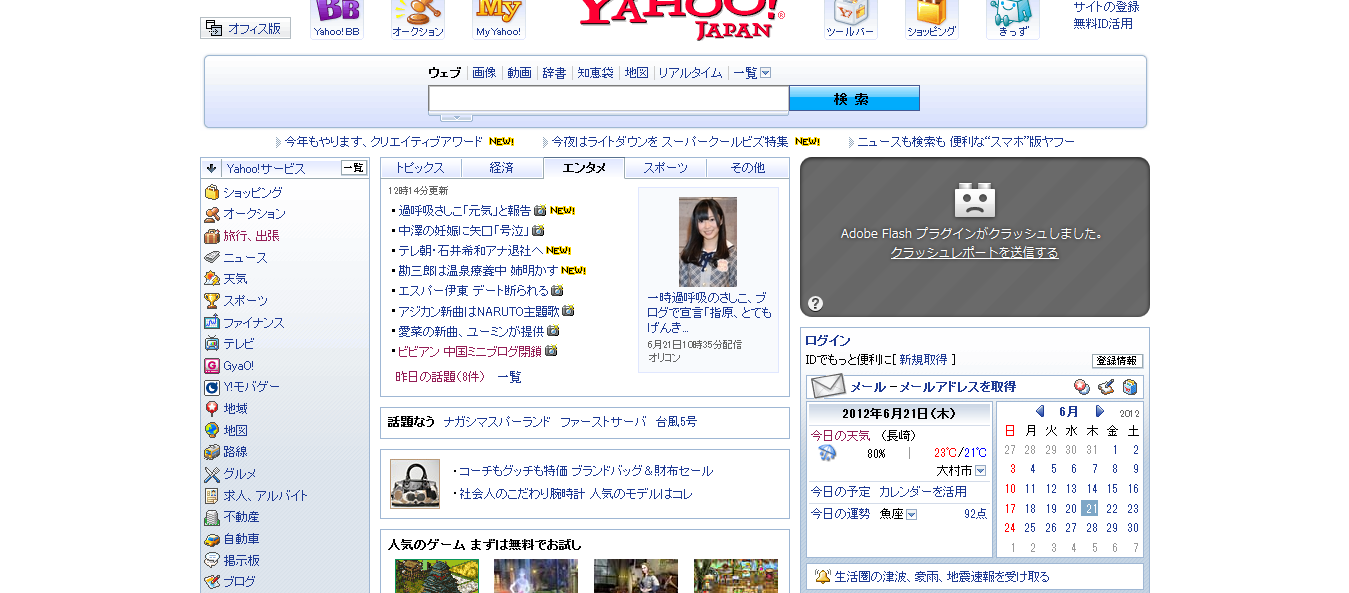Go to next month in calendar
The height and width of the screenshot is (593, 1349).
click(1100, 411)
